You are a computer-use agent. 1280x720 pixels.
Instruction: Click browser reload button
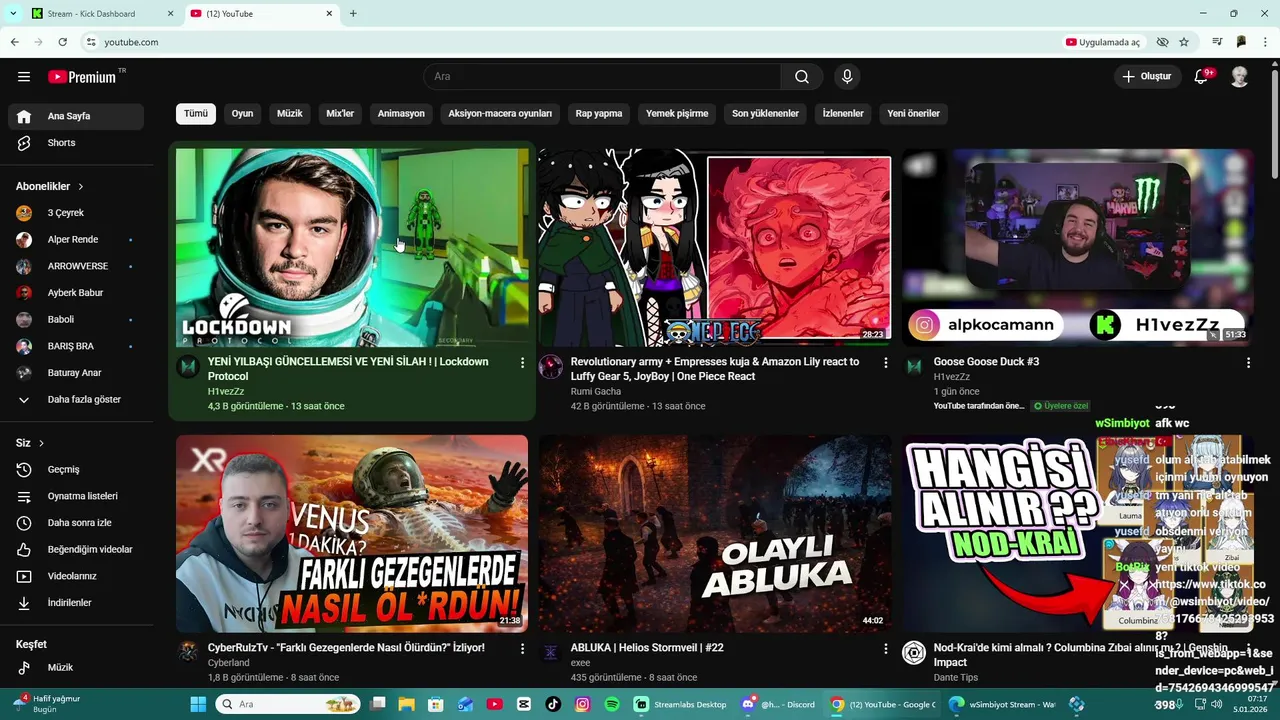pos(62,42)
